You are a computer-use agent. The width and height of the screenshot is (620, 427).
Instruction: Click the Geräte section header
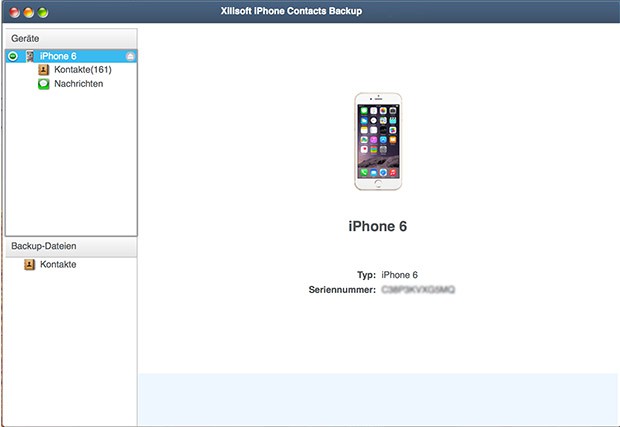(x=71, y=38)
